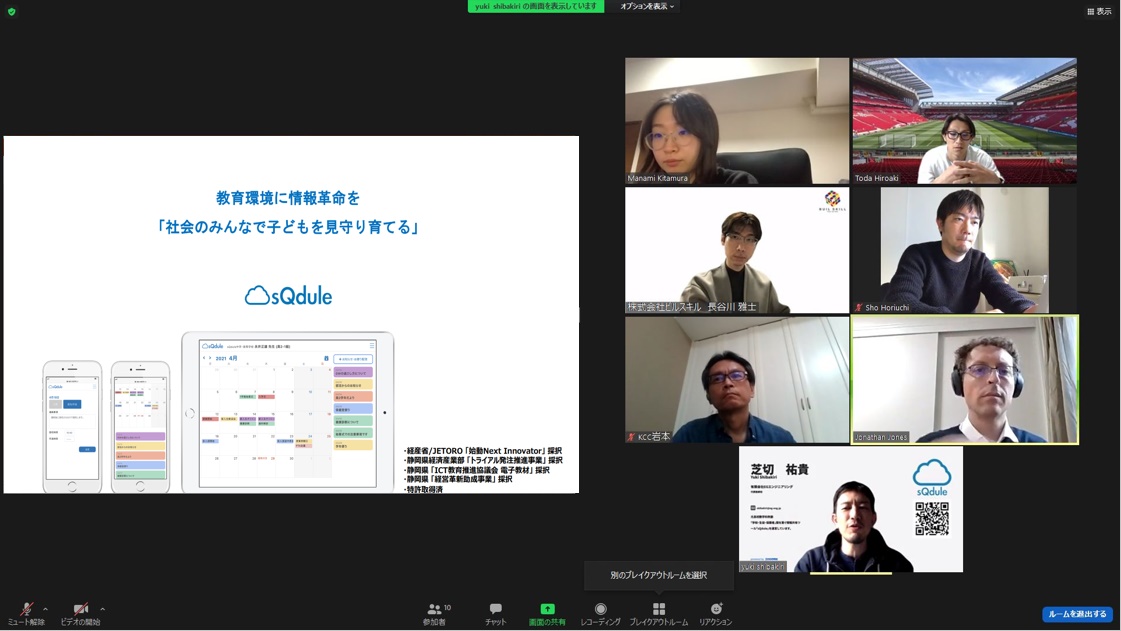
Task: Click the Manami Kitamura name label
Action: [657, 179]
